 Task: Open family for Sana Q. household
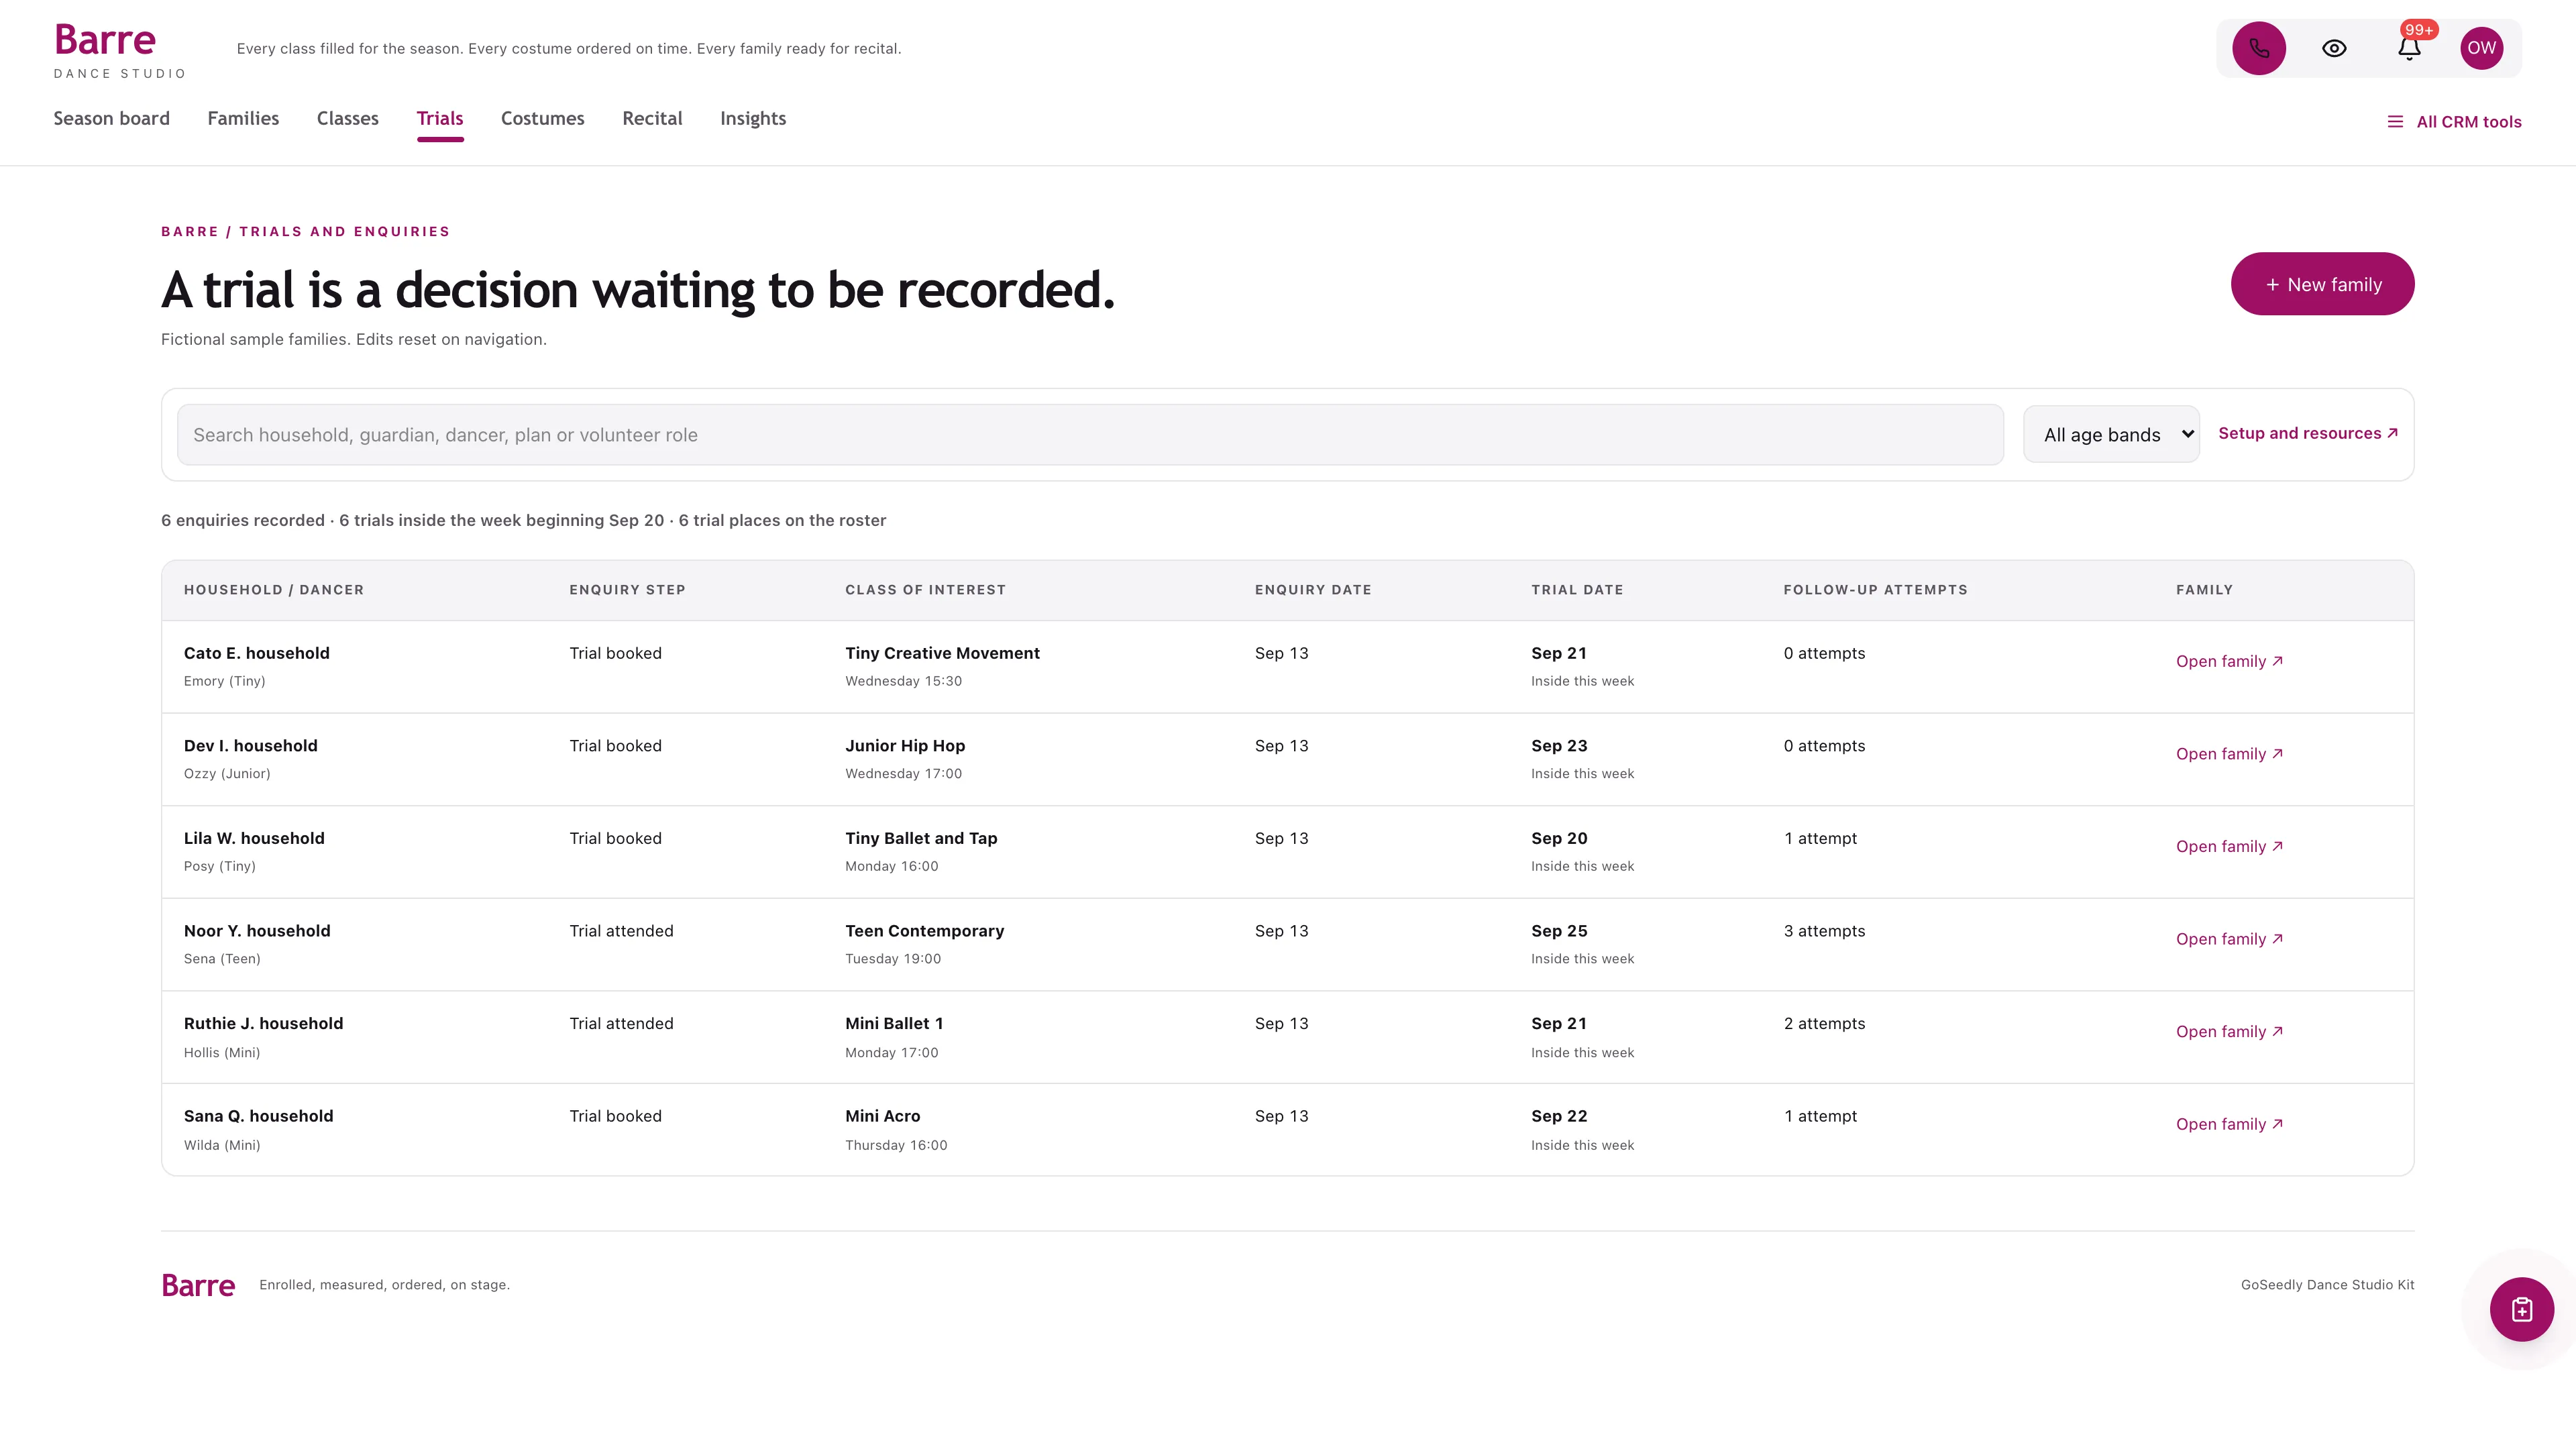click(x=2229, y=1124)
